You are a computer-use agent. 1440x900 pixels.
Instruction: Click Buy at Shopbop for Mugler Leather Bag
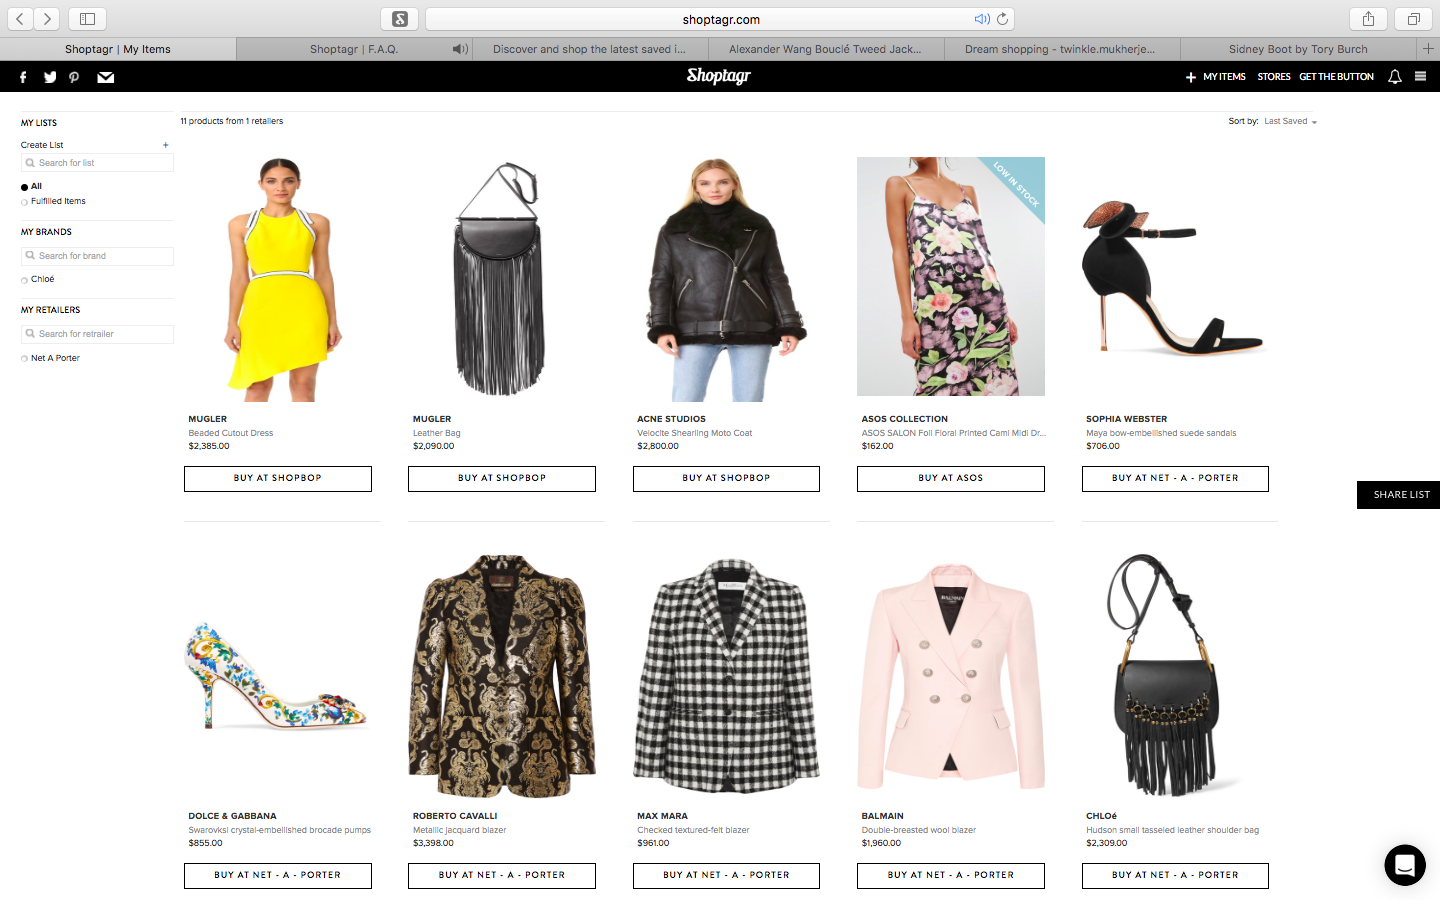tap(502, 479)
